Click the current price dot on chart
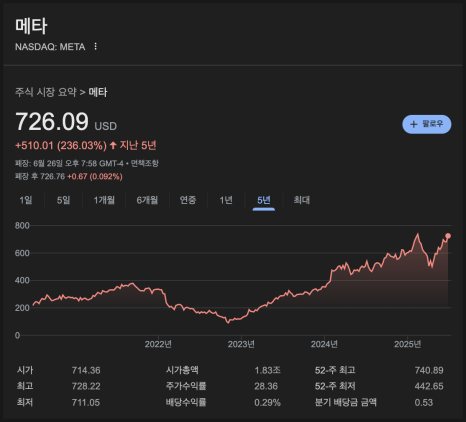This screenshot has width=466, height=422. [448, 236]
